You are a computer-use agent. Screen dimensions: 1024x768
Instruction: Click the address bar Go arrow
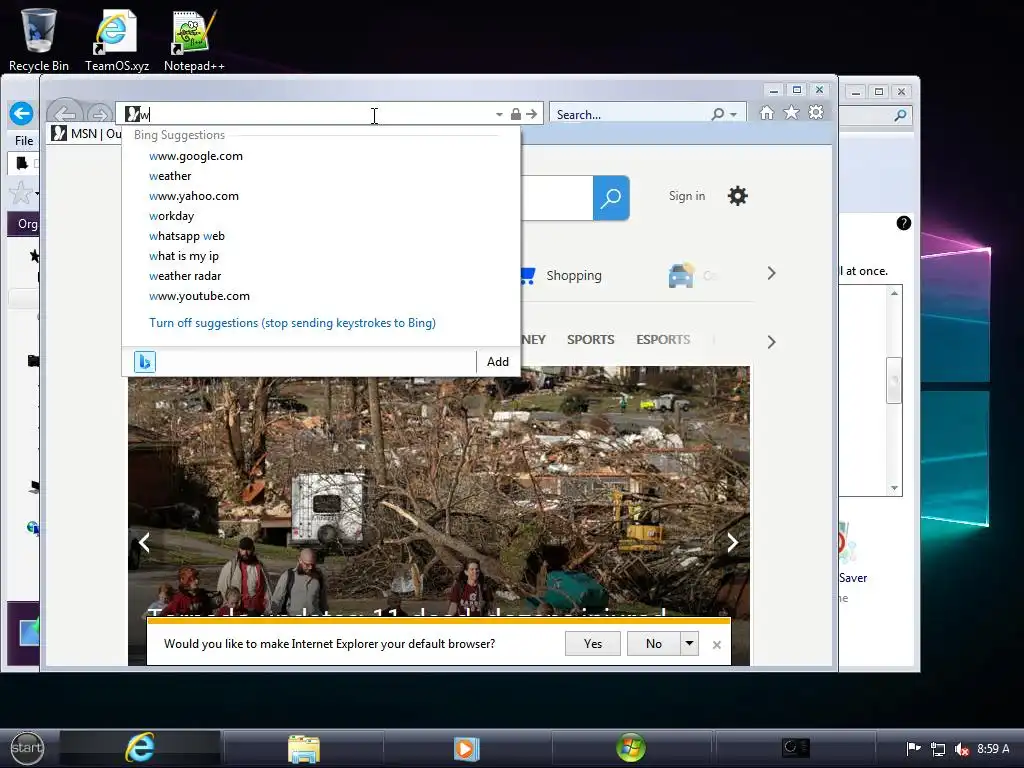532,114
